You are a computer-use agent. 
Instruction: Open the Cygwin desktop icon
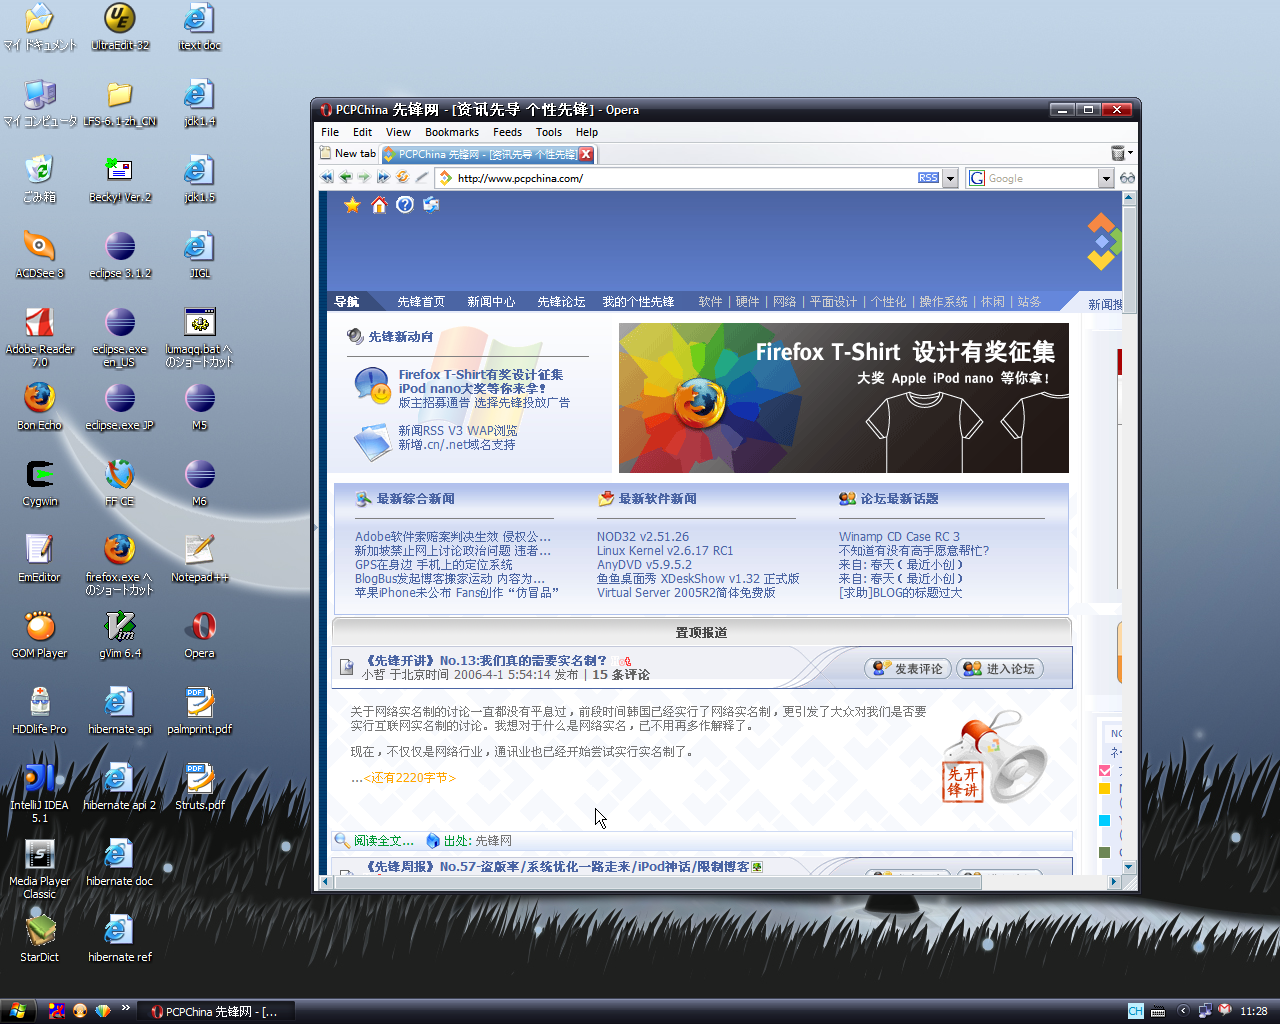coord(40,483)
